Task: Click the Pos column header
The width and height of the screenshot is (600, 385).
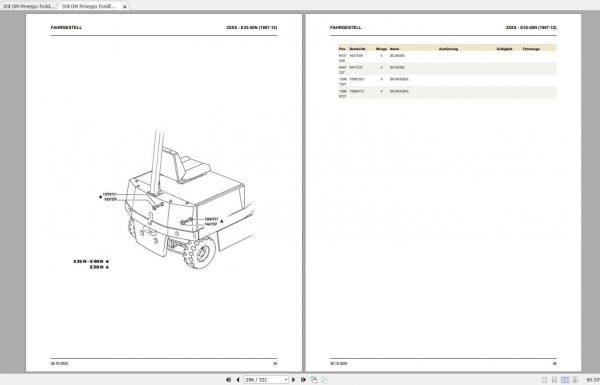Action: tap(342, 49)
